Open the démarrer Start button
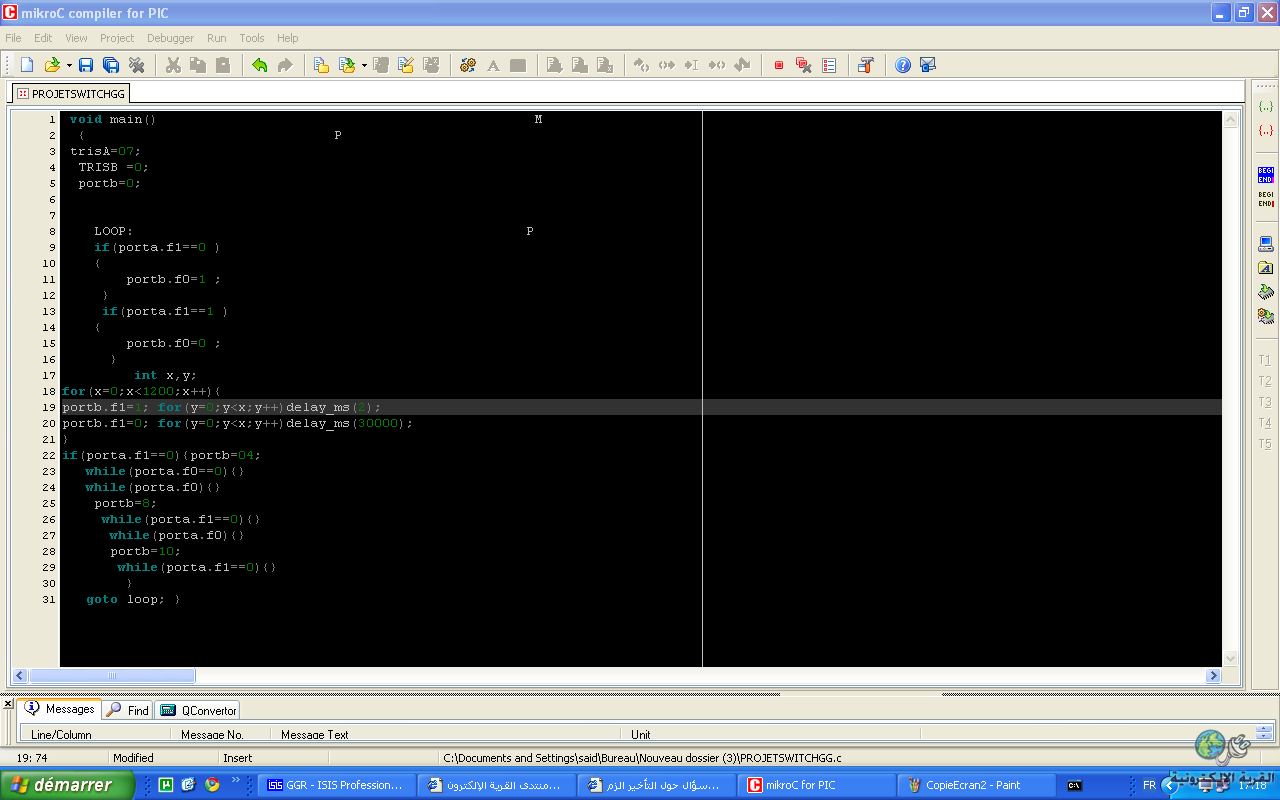Screen dimensions: 1280x800 point(66,785)
